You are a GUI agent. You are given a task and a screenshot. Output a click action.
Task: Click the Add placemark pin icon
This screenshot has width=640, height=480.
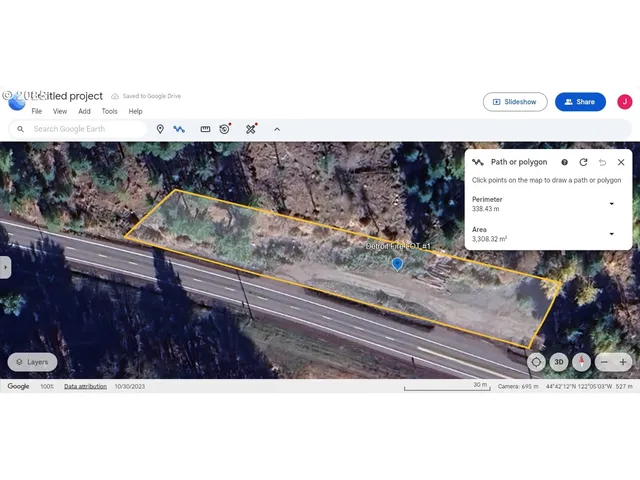(160, 129)
